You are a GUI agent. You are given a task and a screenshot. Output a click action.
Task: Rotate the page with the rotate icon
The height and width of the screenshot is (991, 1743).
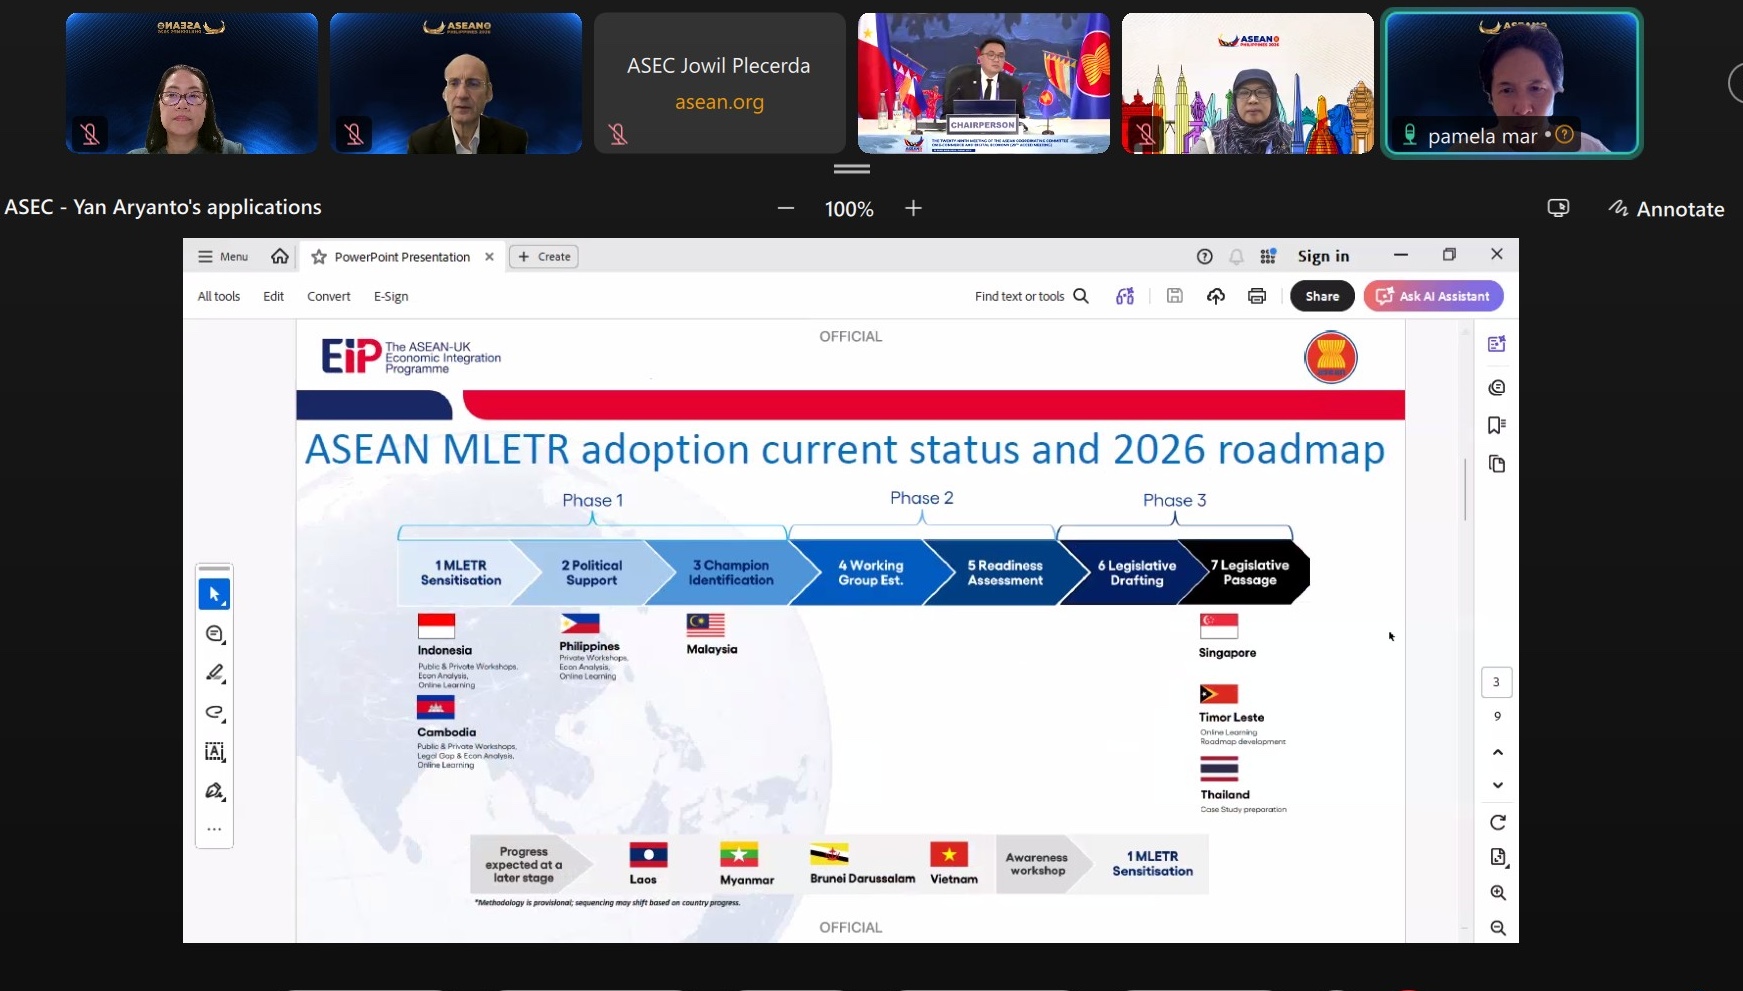pyautogui.click(x=1498, y=822)
